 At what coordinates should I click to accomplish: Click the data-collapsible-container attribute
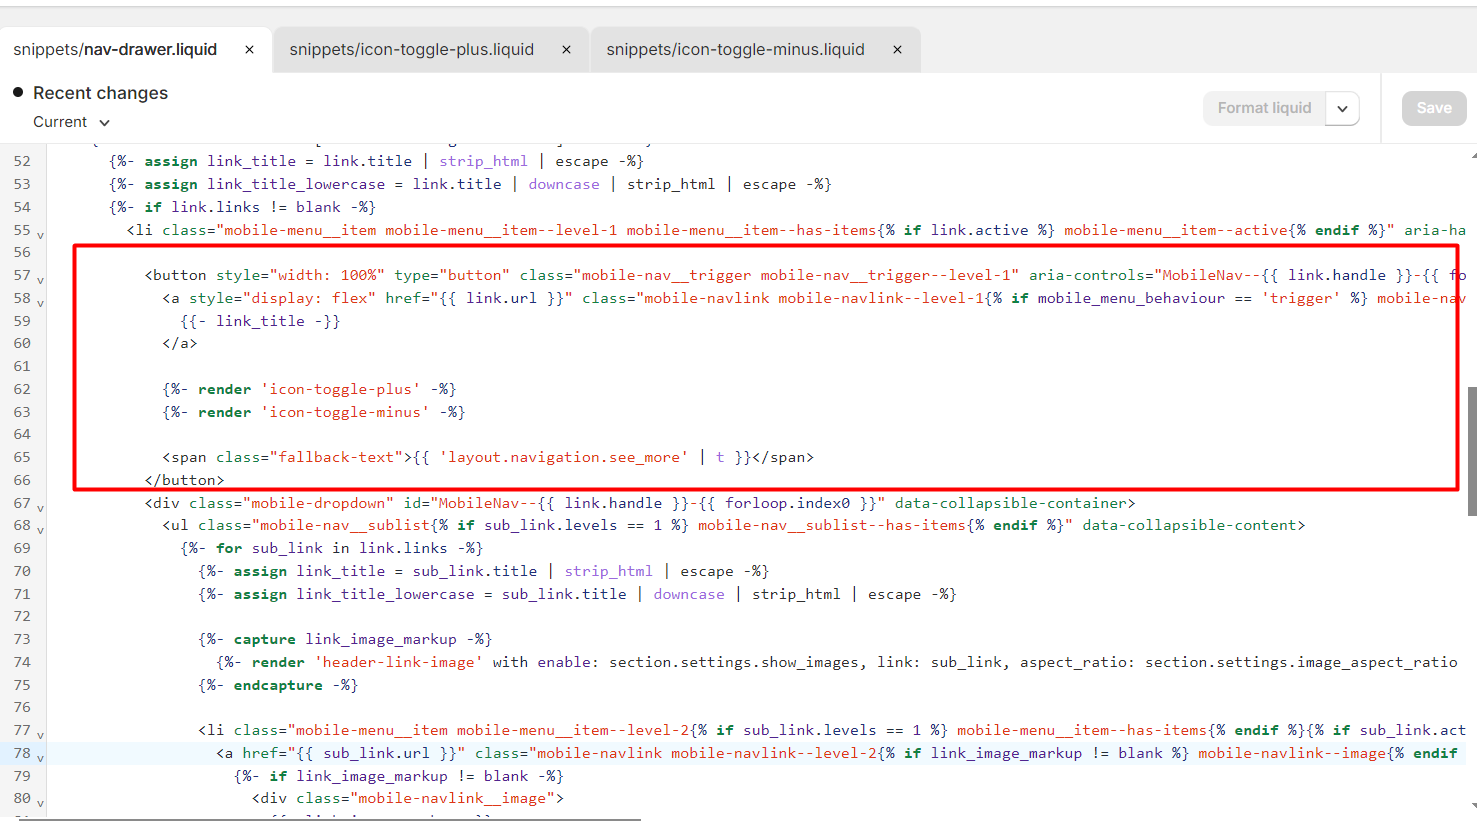[1010, 503]
